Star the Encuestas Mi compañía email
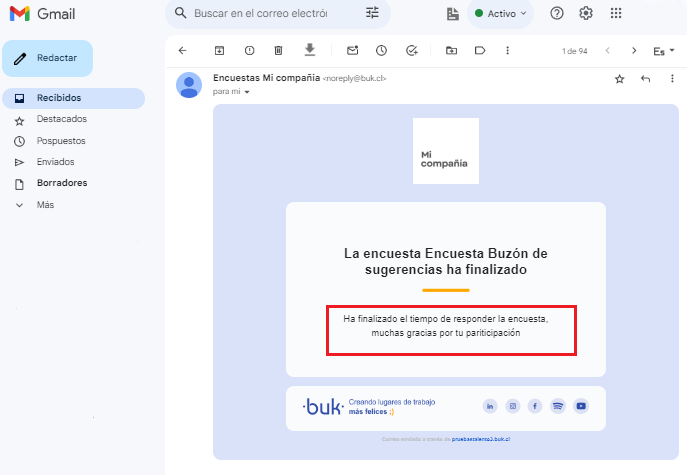687x475 pixels. pyautogui.click(x=619, y=78)
